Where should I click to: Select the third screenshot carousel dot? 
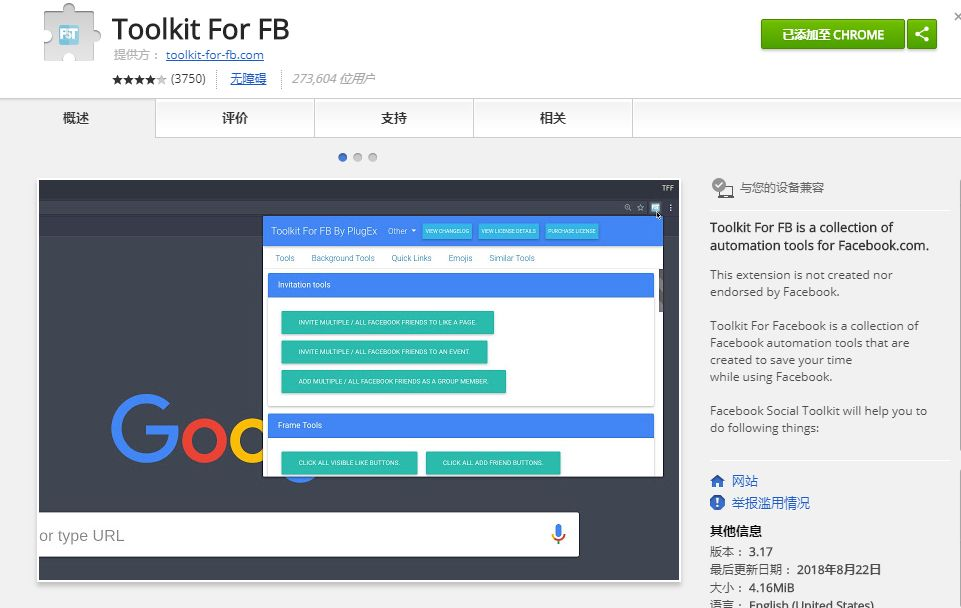(x=373, y=158)
